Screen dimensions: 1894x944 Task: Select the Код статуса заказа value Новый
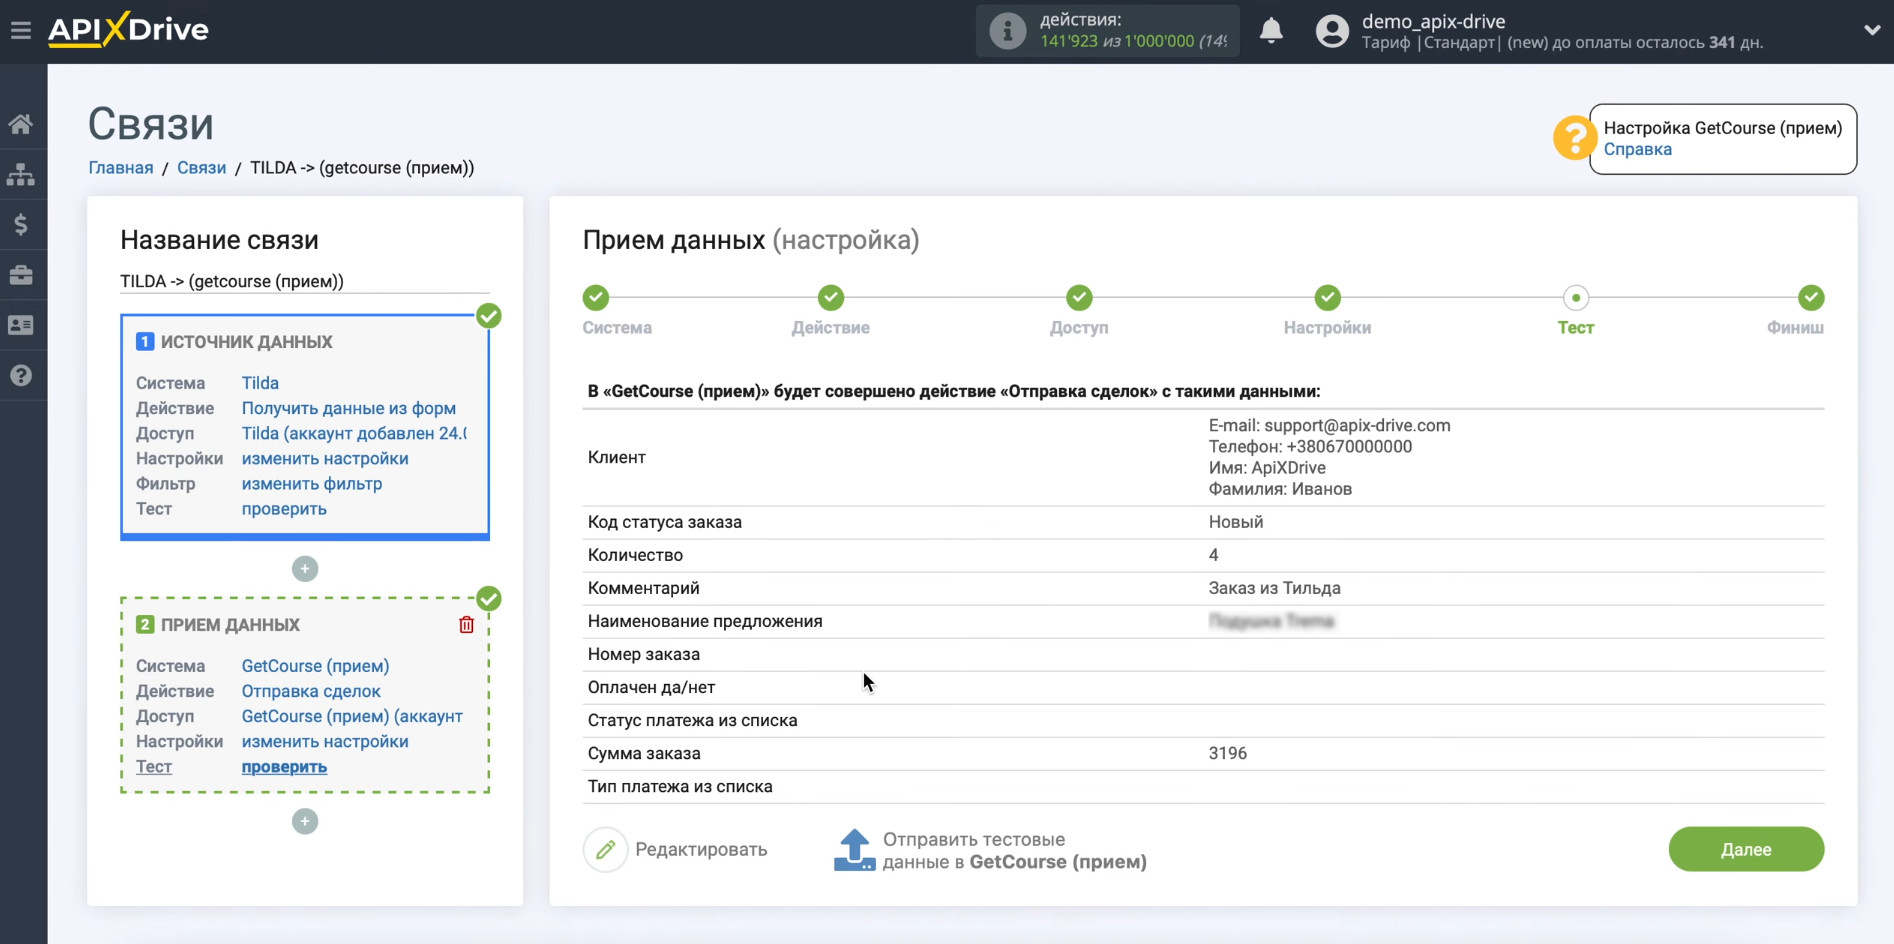(x=1235, y=522)
